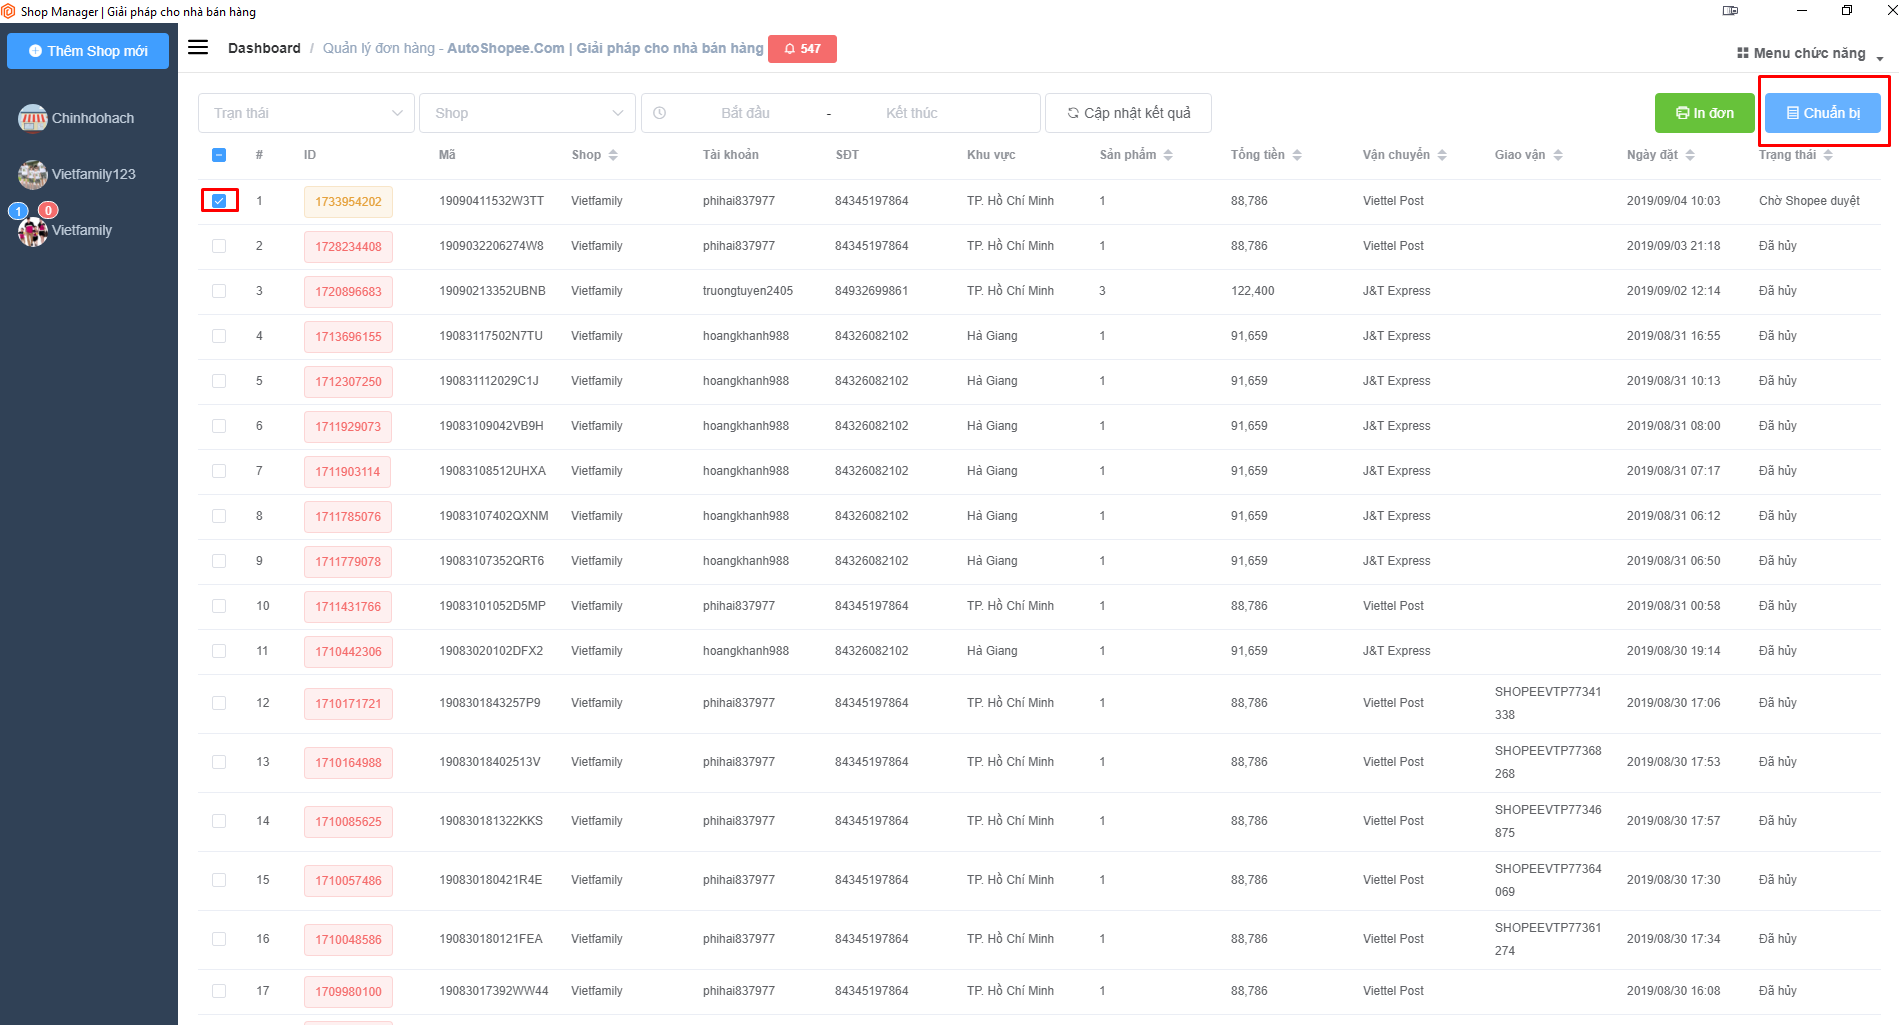Image resolution: width=1899 pixels, height=1025 pixels.
Task: Toggle the select-all header checkbox
Action: (x=219, y=155)
